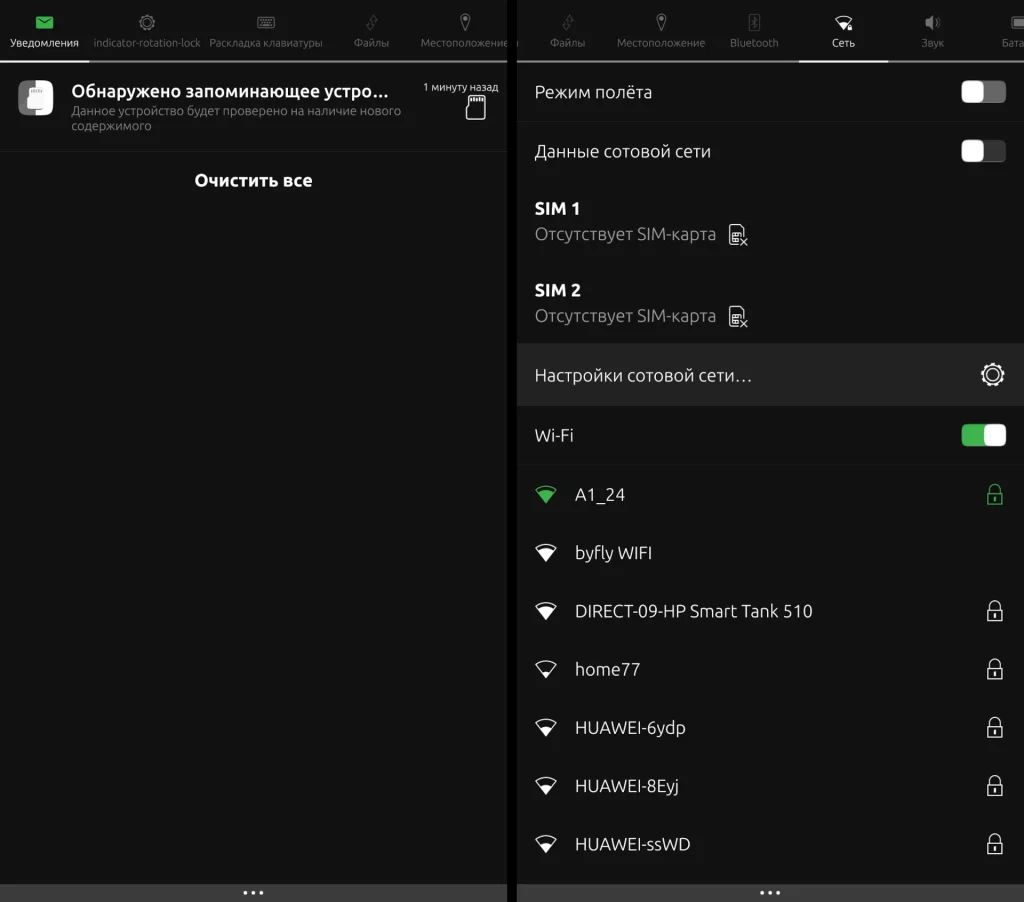Viewport: 1024px width, 902px height.
Task: Click the Раскладка клавиатуры keyboard icon
Action: (x=265, y=22)
